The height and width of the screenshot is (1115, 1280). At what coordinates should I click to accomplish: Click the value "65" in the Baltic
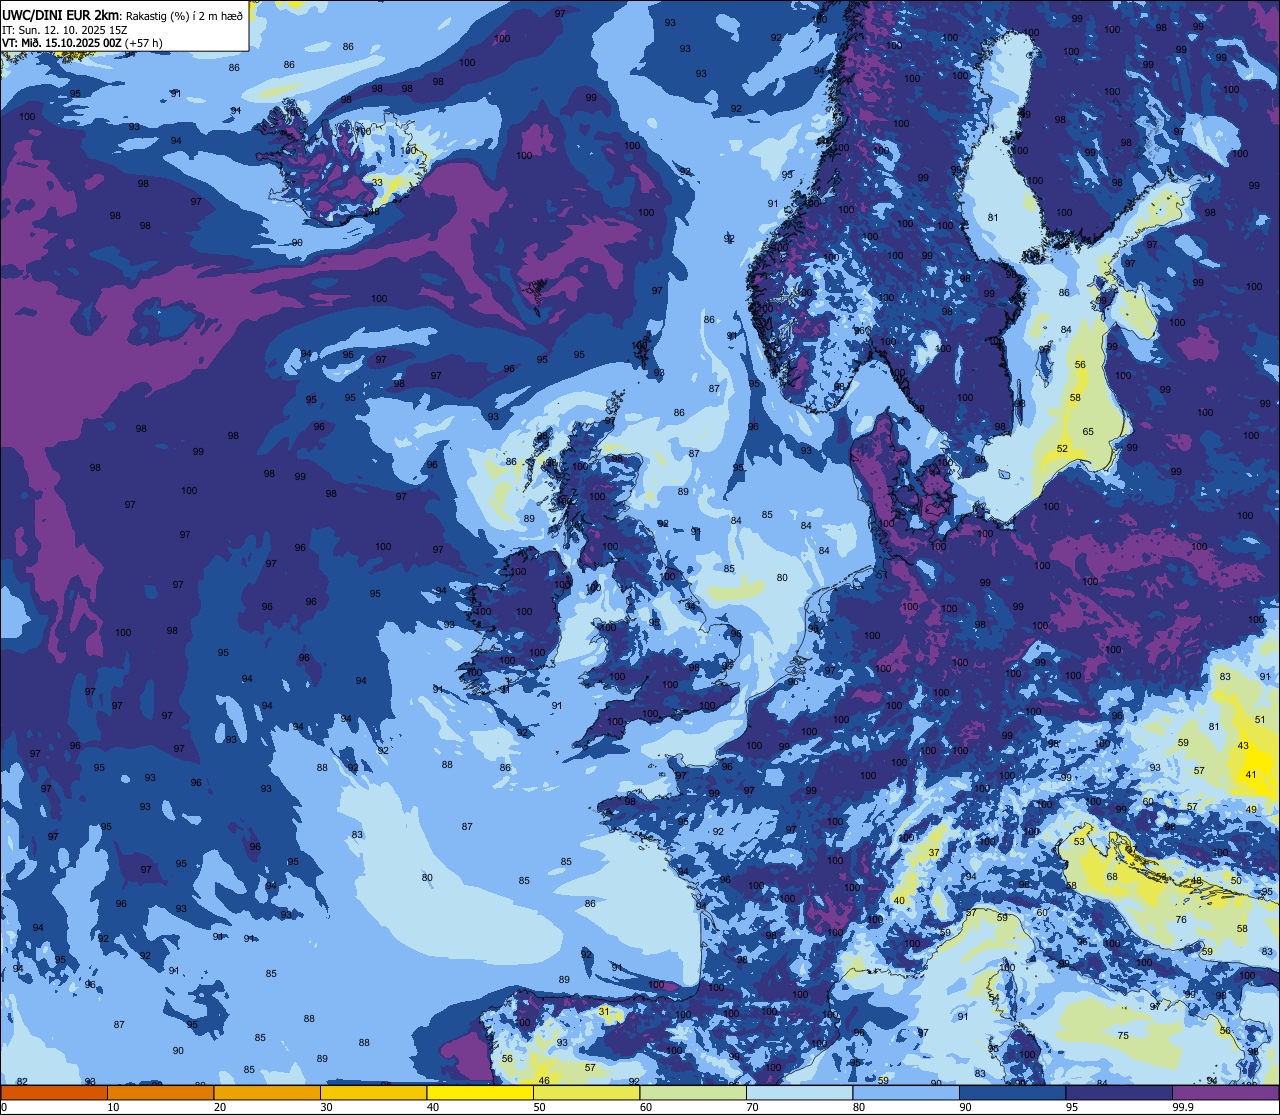[1088, 432]
